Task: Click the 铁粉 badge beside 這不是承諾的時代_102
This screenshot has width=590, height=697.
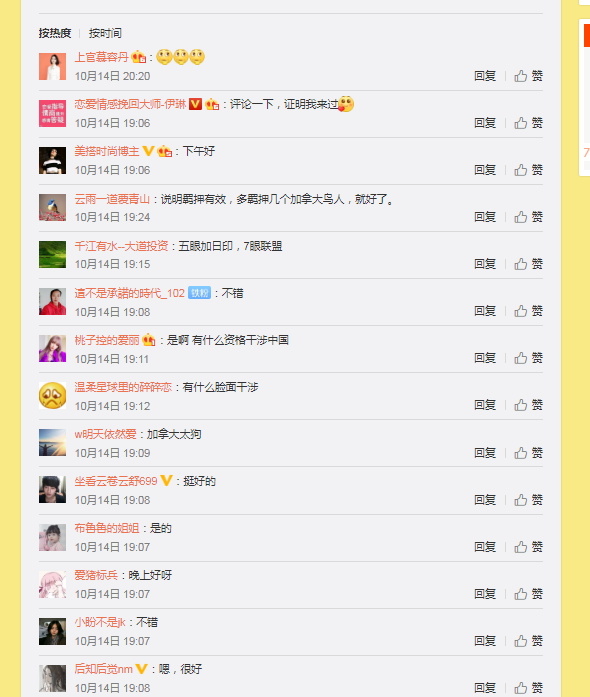Action: pyautogui.click(x=199, y=293)
